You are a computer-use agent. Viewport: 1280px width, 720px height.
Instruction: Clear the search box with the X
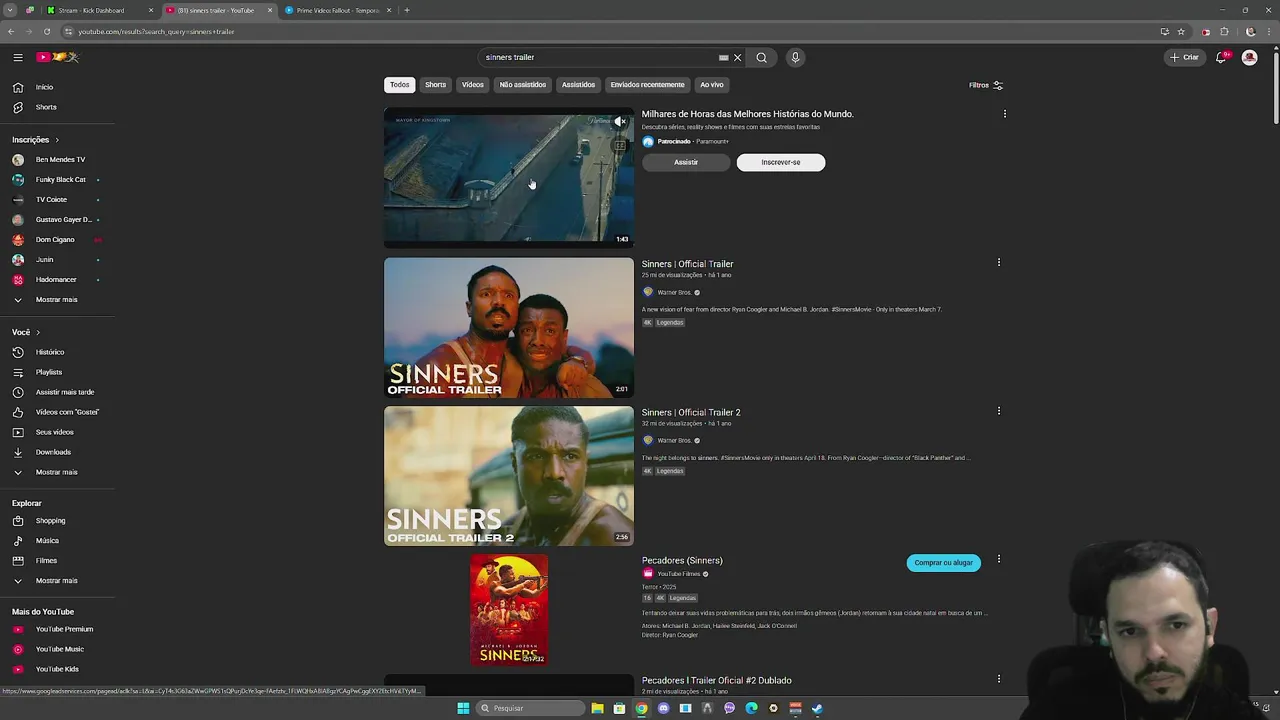738,57
